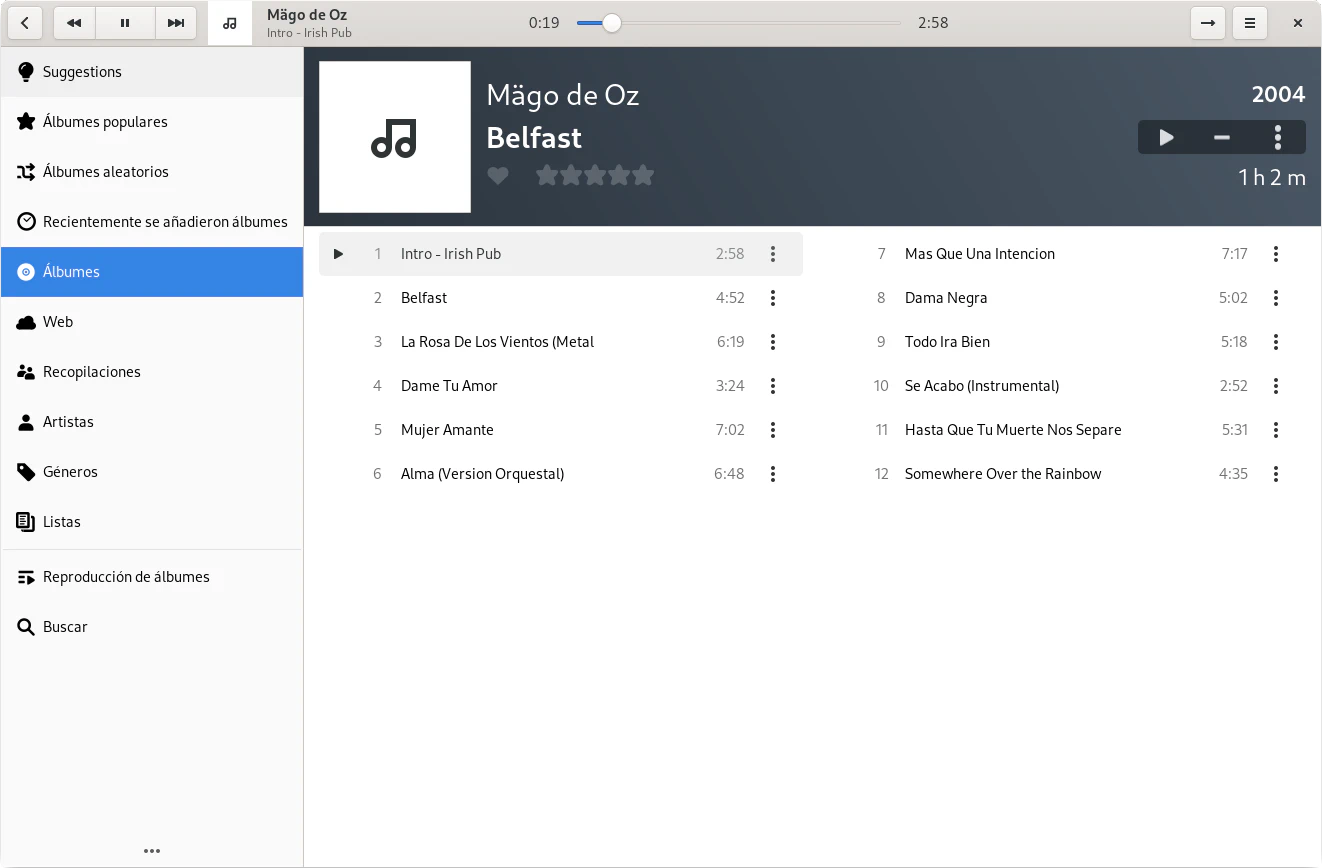Pause the current track playback
This screenshot has height=868, width=1322.
point(125,23)
